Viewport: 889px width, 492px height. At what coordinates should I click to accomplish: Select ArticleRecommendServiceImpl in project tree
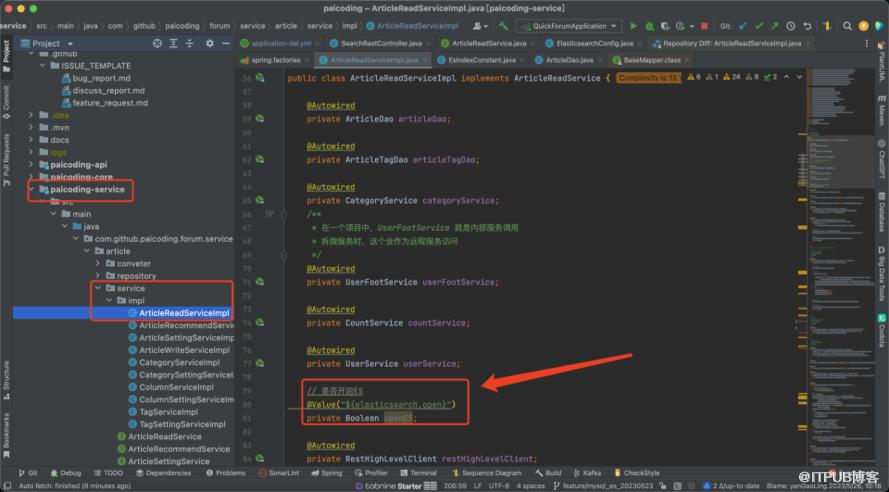pos(186,325)
